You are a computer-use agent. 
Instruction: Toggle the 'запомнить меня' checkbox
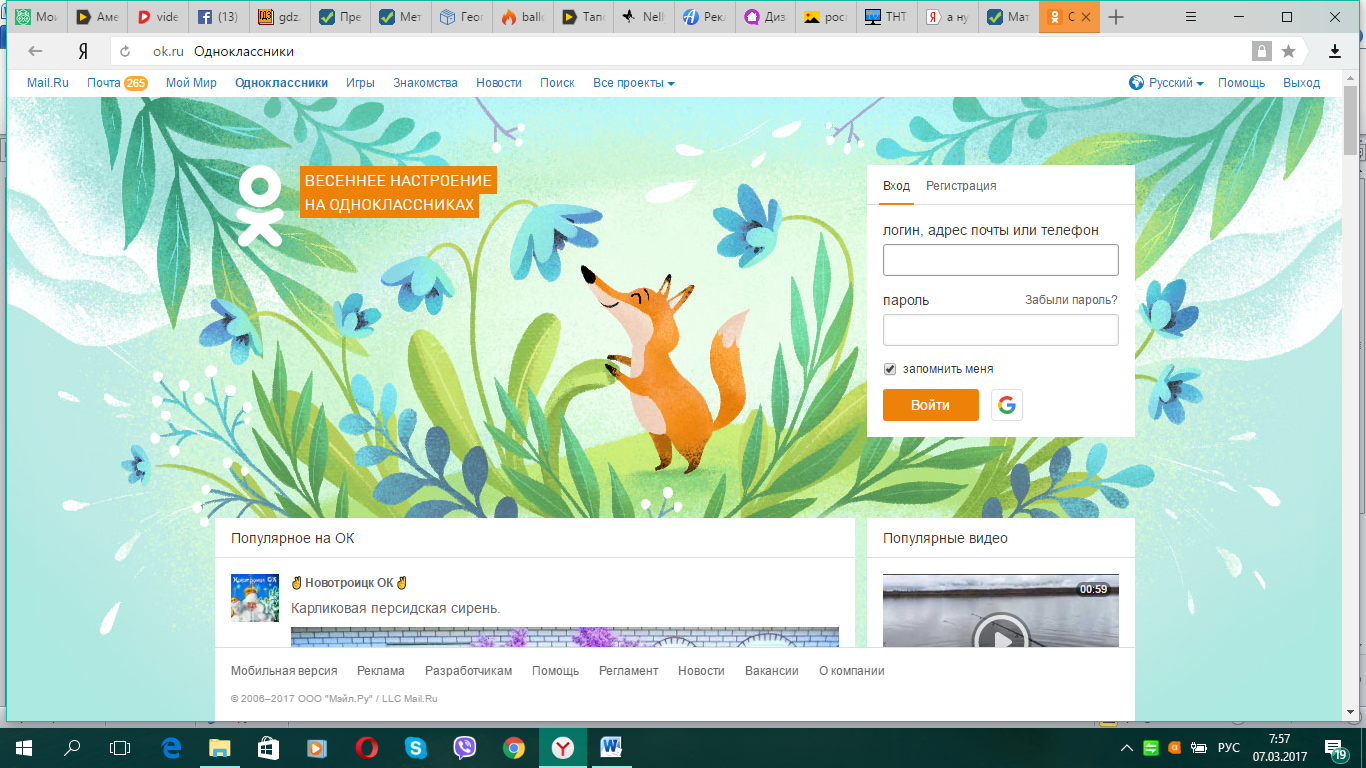(x=890, y=369)
